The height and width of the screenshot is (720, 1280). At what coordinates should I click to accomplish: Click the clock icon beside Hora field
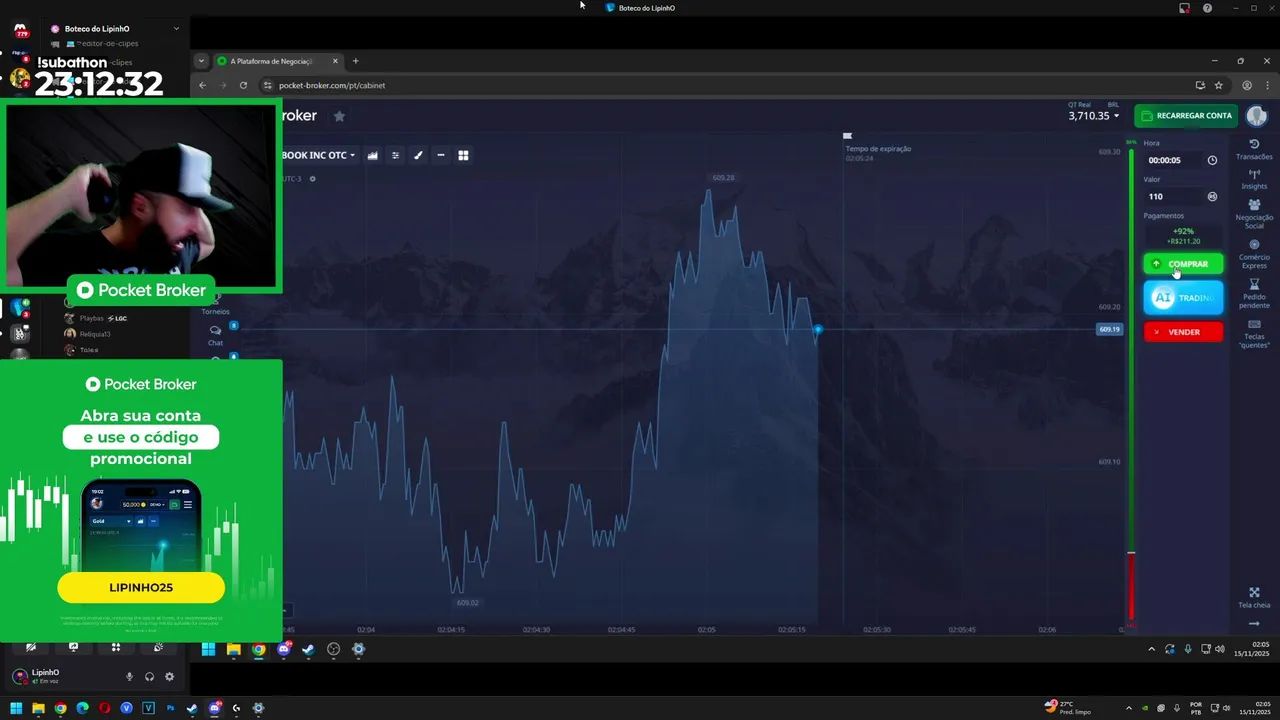1212,160
